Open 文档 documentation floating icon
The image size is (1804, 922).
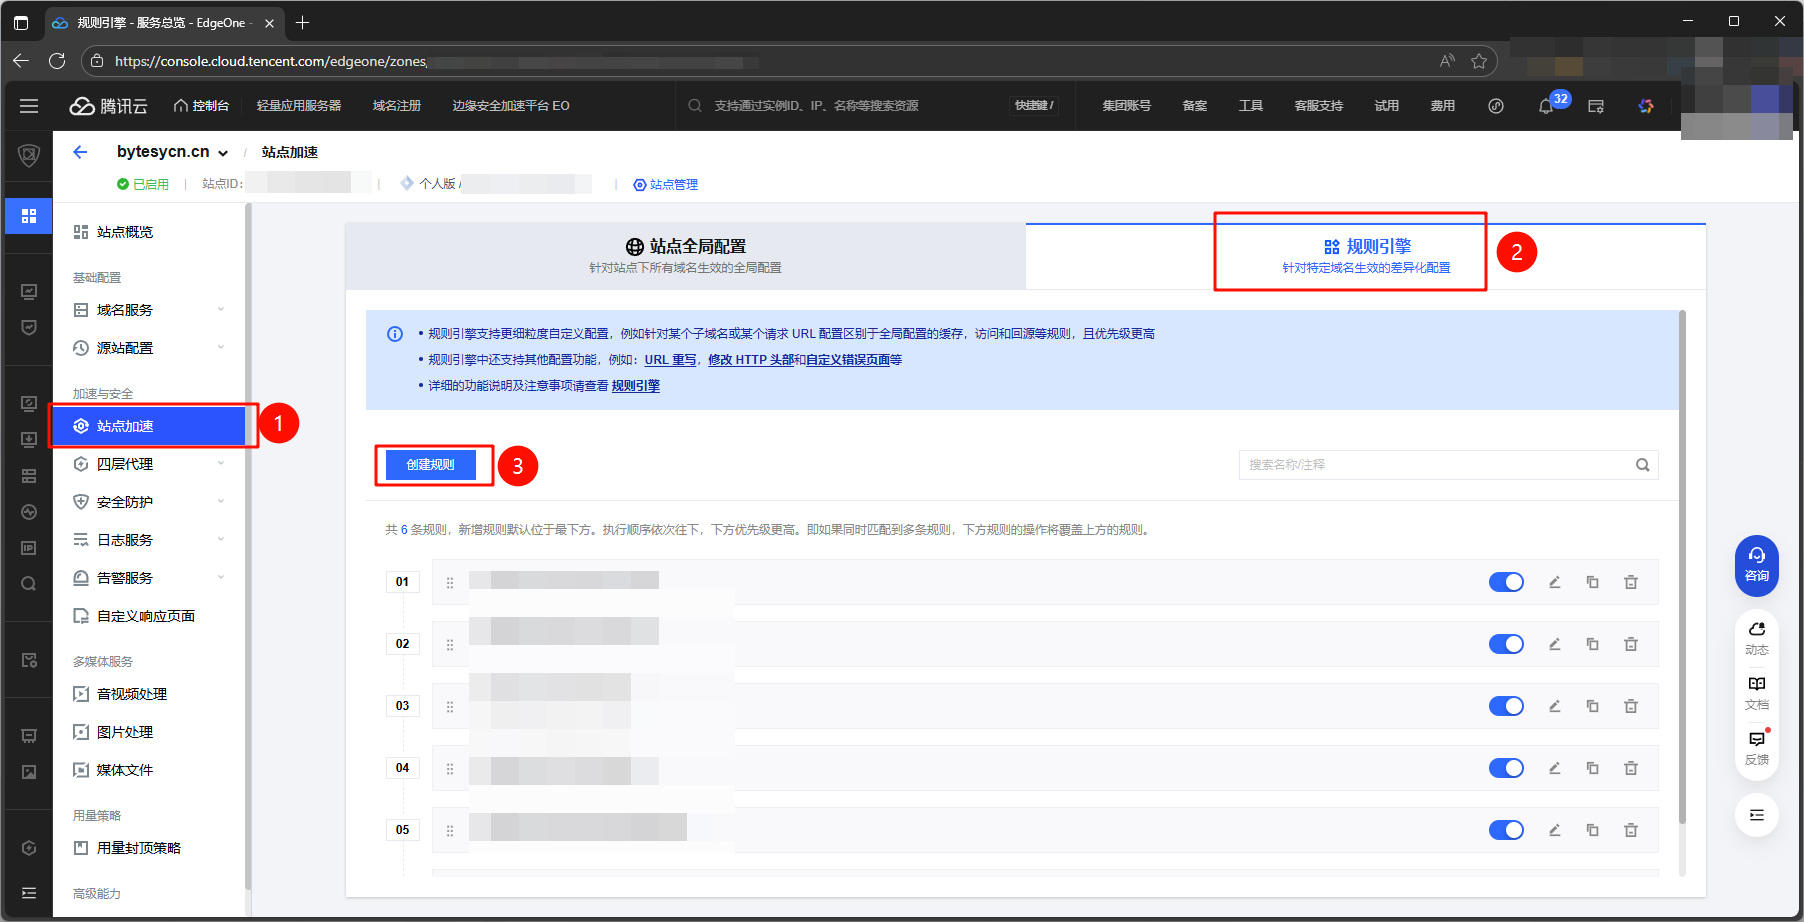[1757, 692]
